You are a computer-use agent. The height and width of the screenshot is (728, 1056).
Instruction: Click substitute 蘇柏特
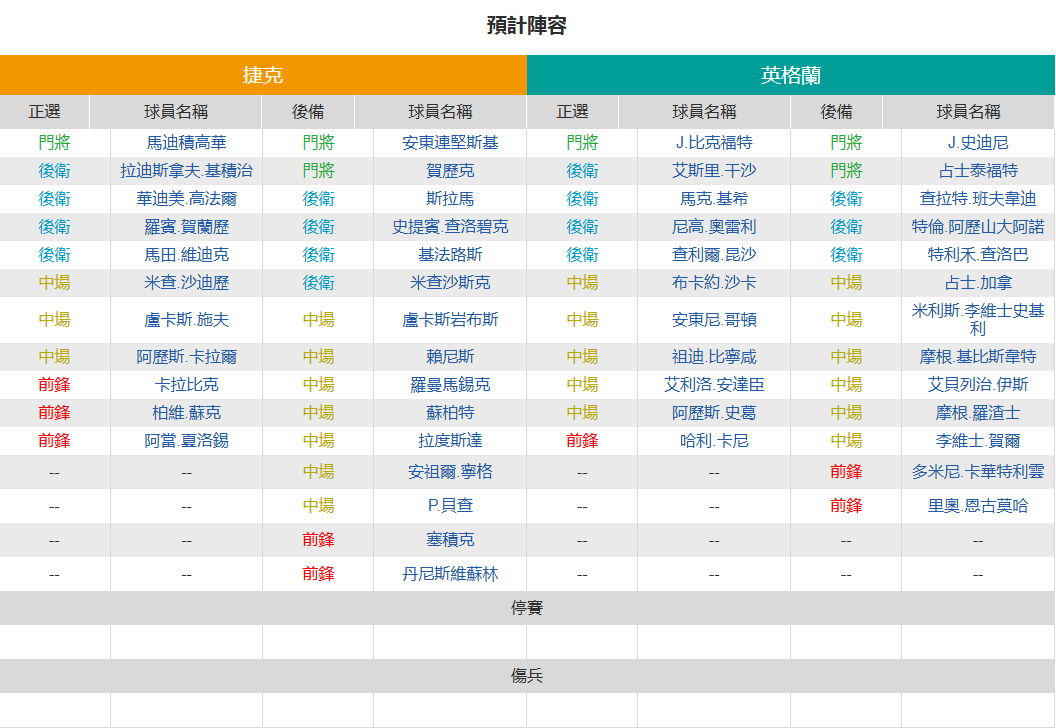tap(451, 413)
